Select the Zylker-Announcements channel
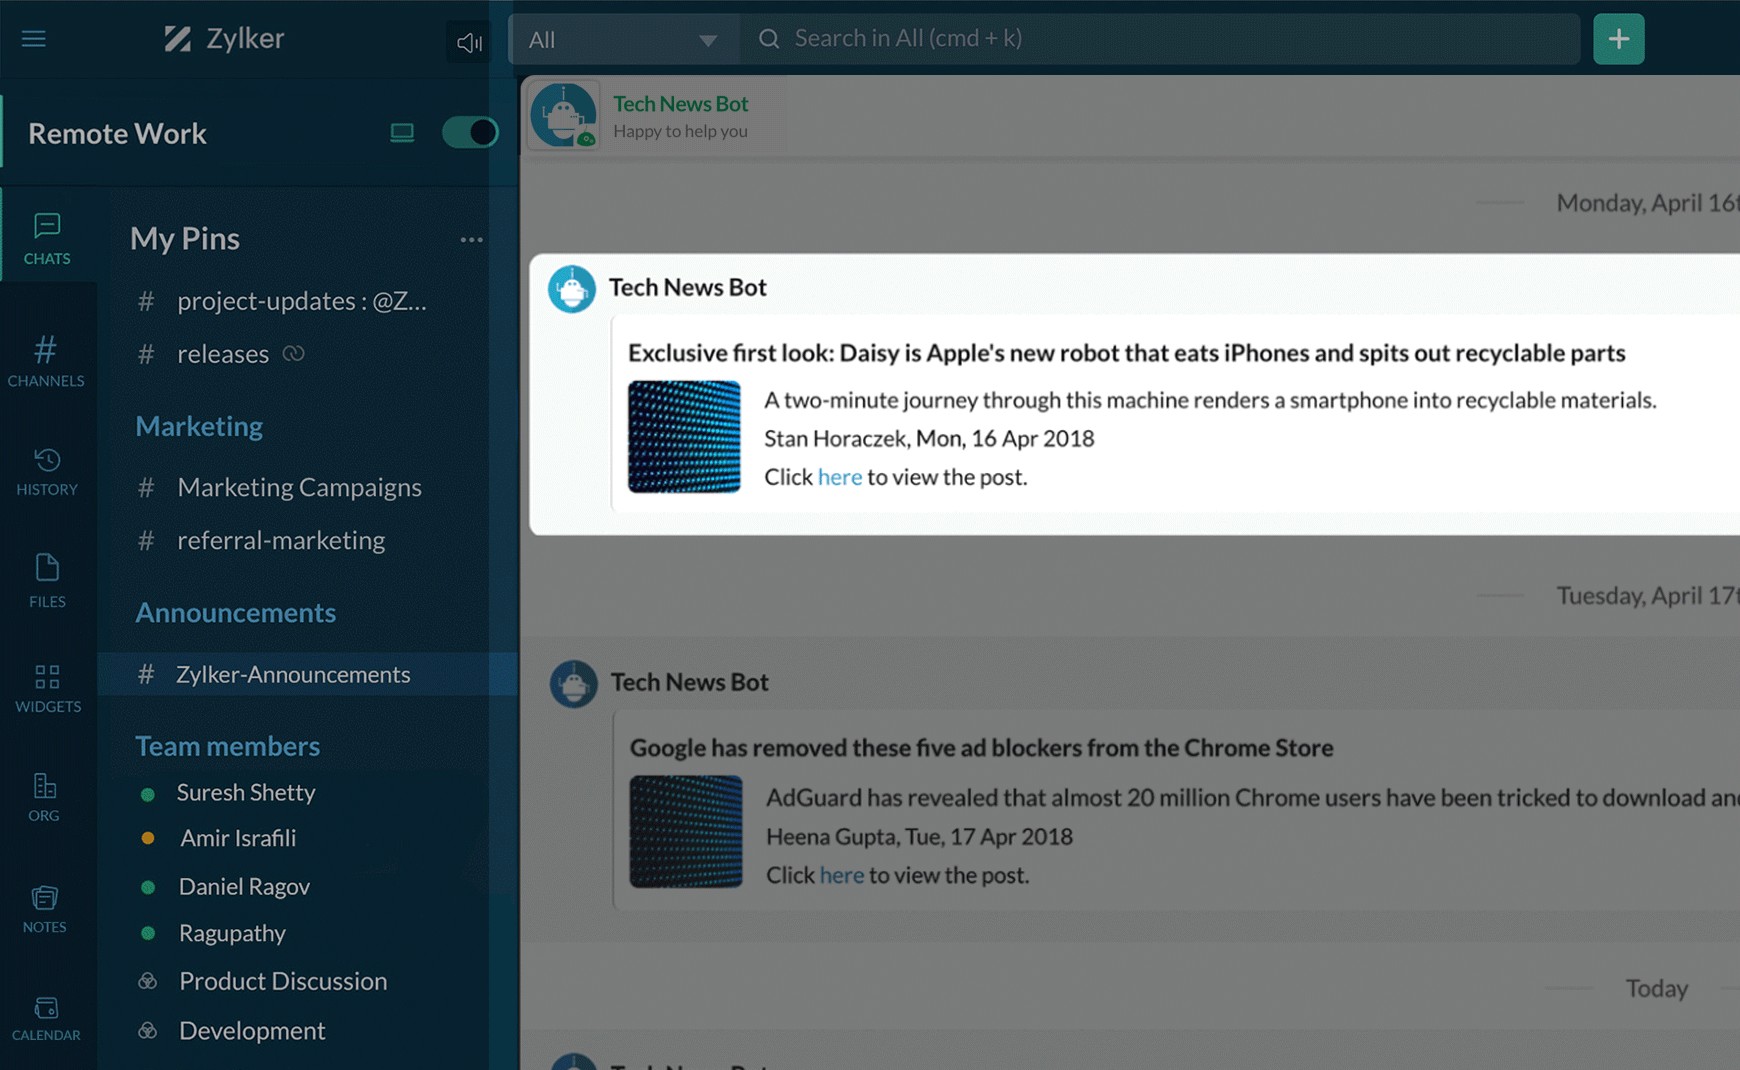 coord(292,674)
